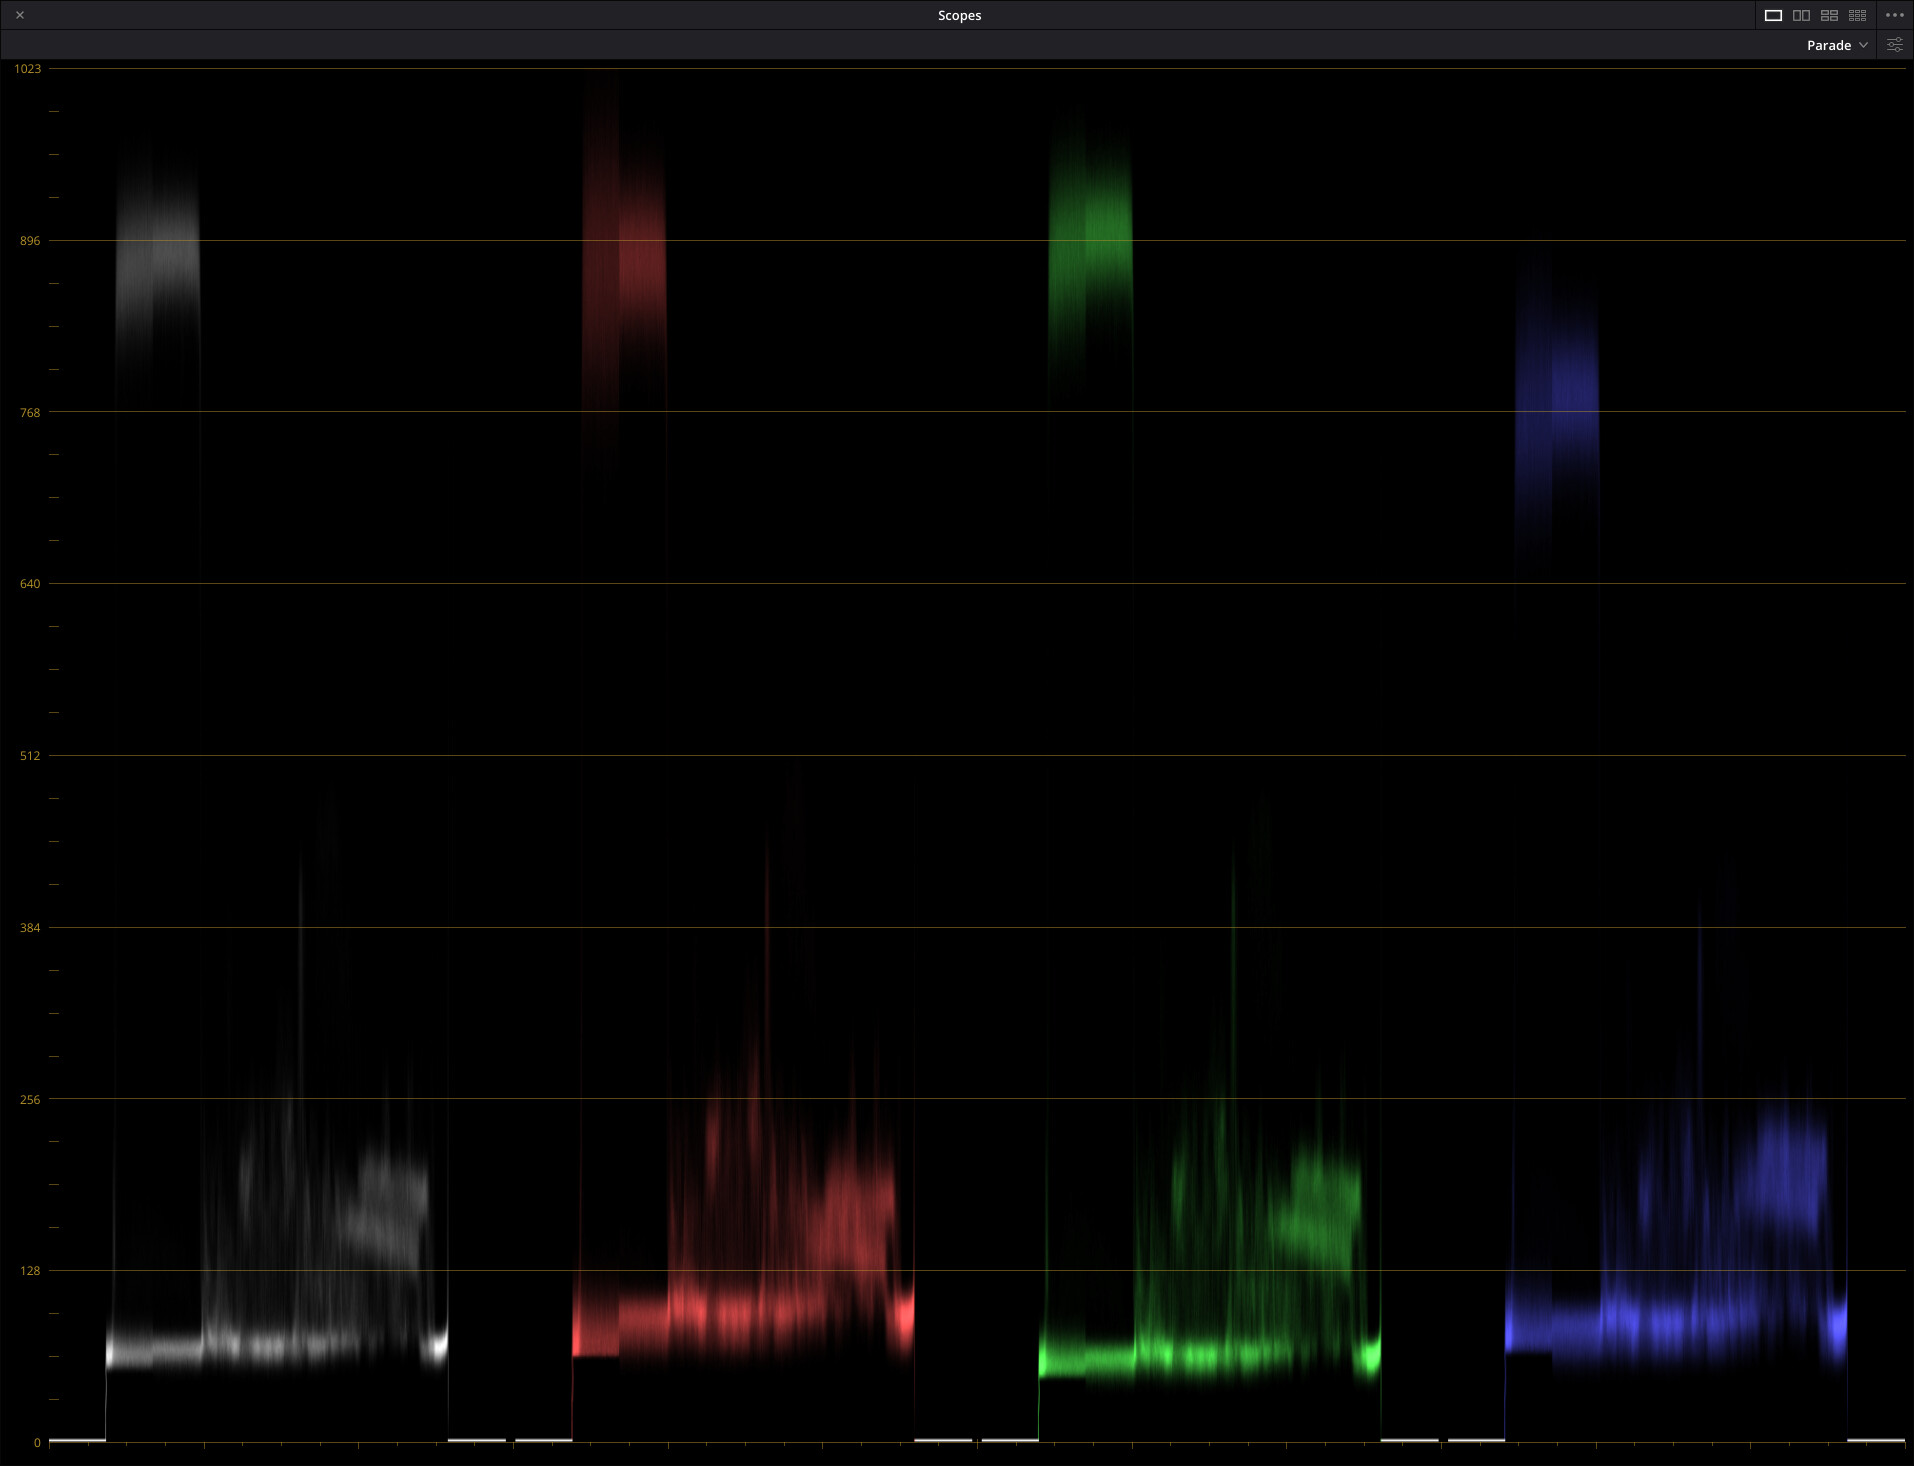Click the 128 scale label
1914x1466 pixels.
click(x=30, y=1270)
